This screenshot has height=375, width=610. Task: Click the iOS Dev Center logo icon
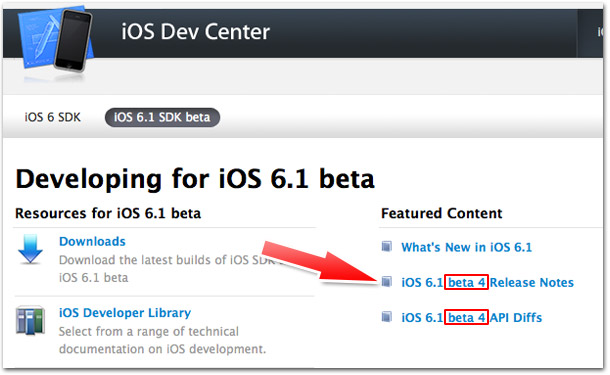(x=56, y=39)
